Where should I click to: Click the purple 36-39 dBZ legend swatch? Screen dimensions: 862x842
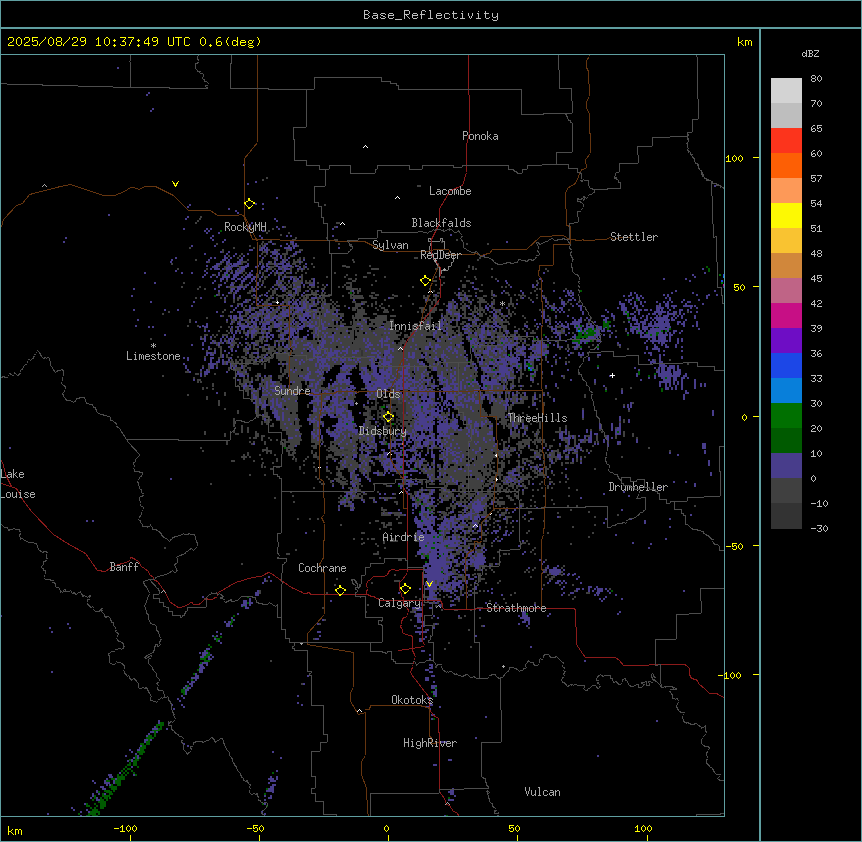[x=786, y=340]
